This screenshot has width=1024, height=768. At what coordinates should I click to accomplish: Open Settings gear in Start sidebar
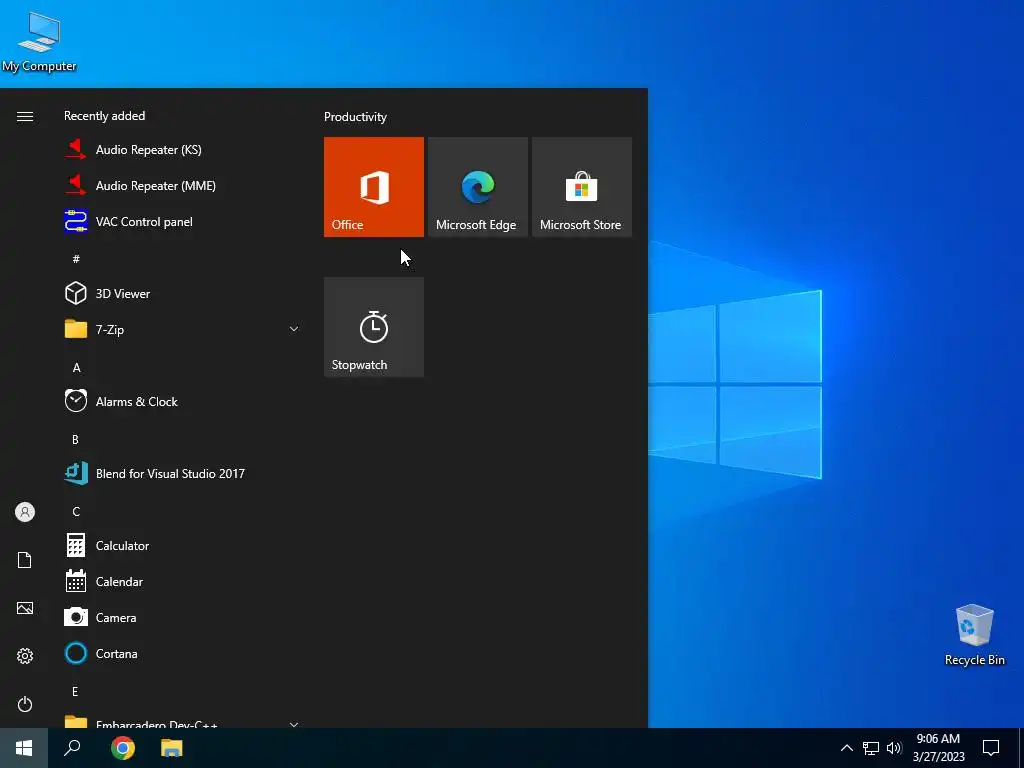tap(25, 656)
